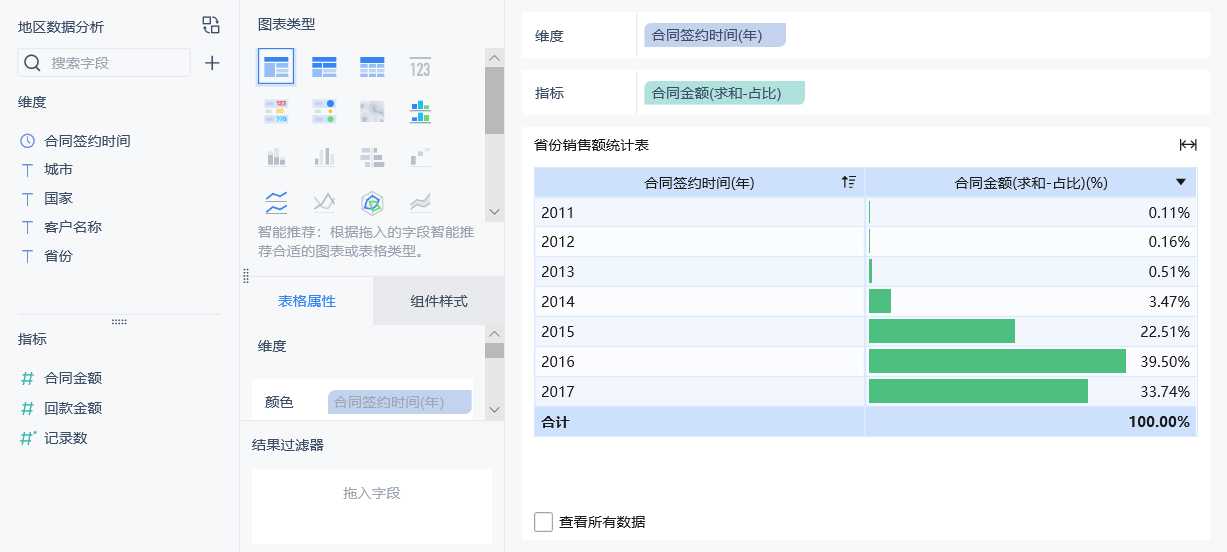This screenshot has height=552, width=1227.
Task: Toggle the column width fit icon
Action: point(1188,145)
